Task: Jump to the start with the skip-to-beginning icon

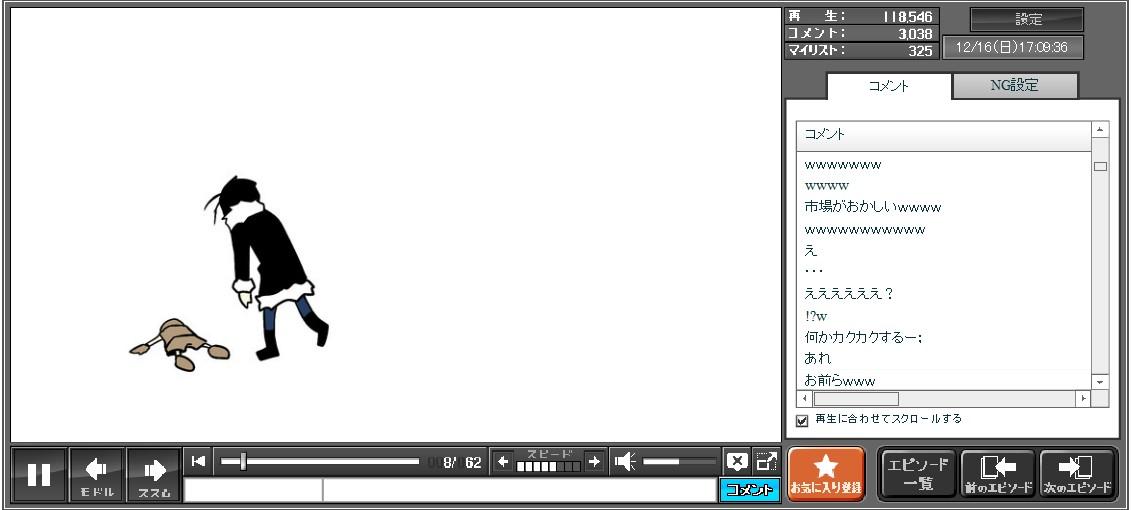Action: [198, 461]
